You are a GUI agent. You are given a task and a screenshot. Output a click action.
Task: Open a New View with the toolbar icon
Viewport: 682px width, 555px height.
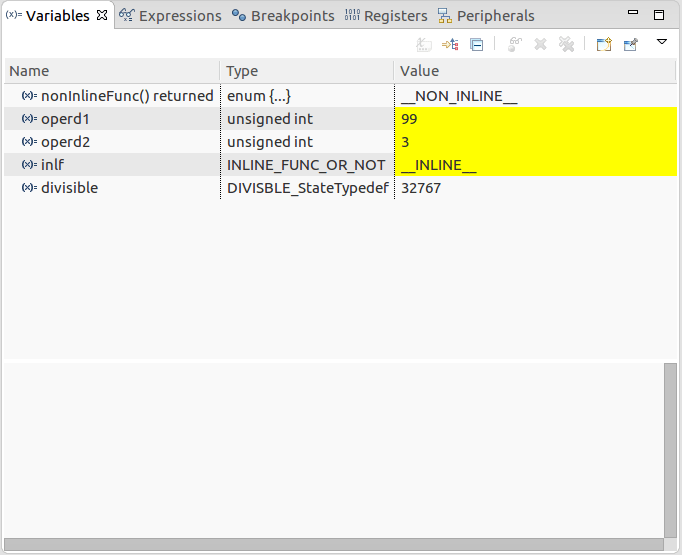[604, 44]
